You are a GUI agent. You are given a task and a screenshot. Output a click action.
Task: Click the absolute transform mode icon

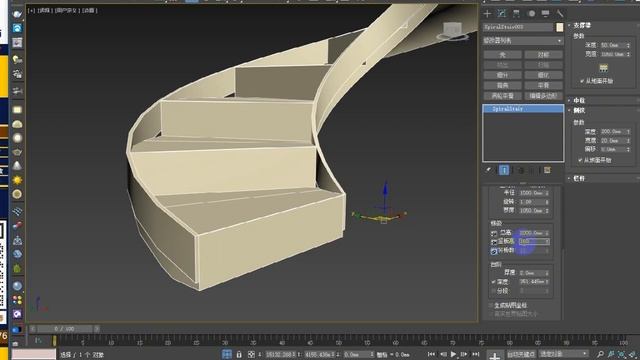click(x=251, y=354)
